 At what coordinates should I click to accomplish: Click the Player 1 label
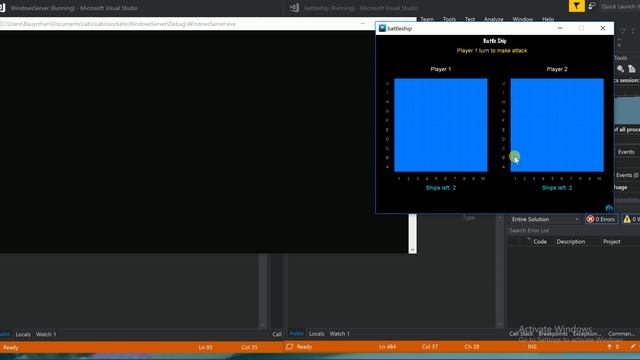[x=441, y=69]
